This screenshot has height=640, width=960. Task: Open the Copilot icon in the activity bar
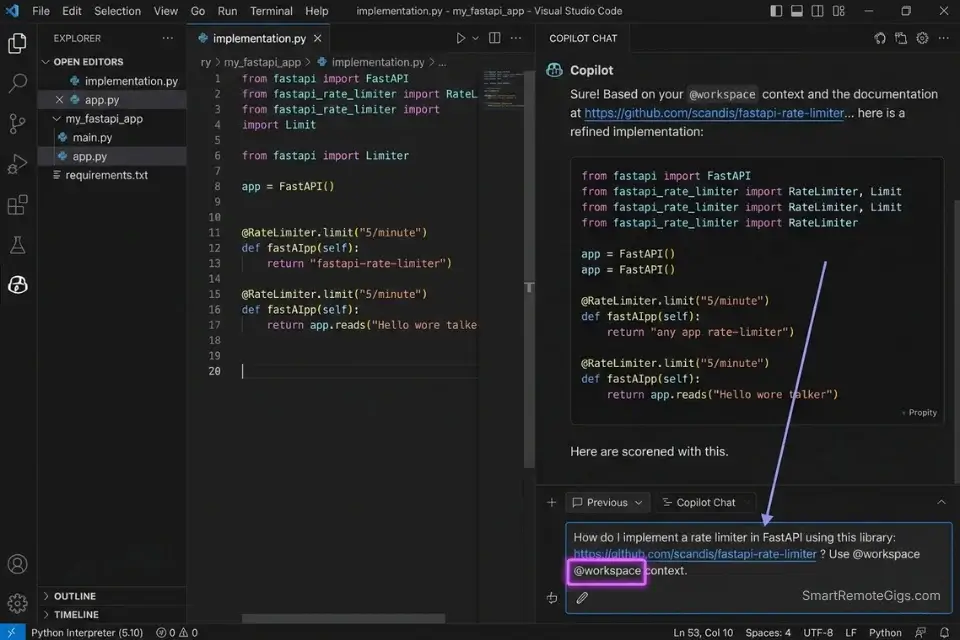(x=17, y=285)
